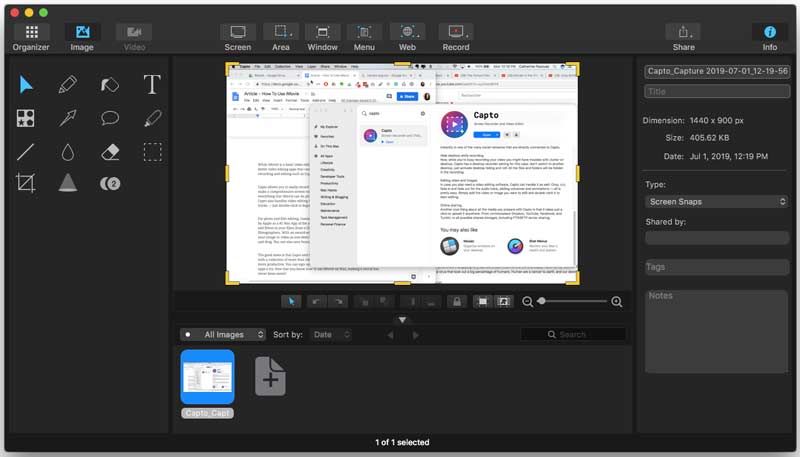Open the Web capture dropdown
The height and width of the screenshot is (457, 800).
[407, 37]
